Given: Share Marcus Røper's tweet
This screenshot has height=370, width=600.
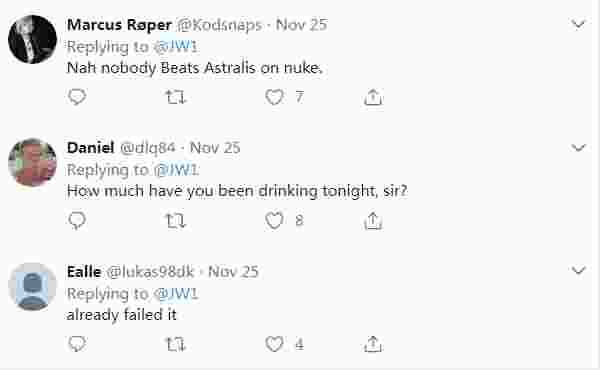Looking at the screenshot, I should tap(373, 97).
